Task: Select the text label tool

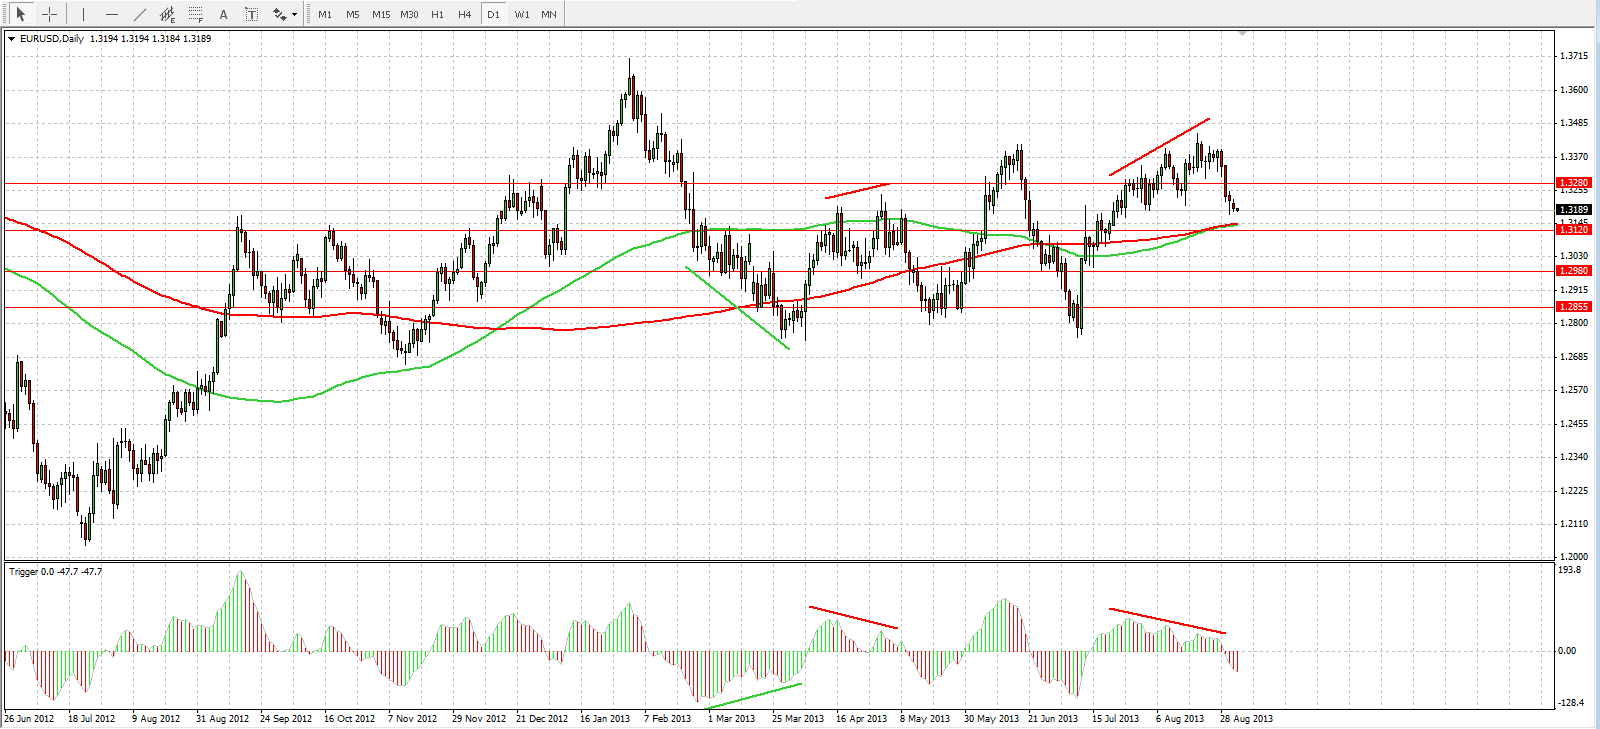Action: point(251,14)
